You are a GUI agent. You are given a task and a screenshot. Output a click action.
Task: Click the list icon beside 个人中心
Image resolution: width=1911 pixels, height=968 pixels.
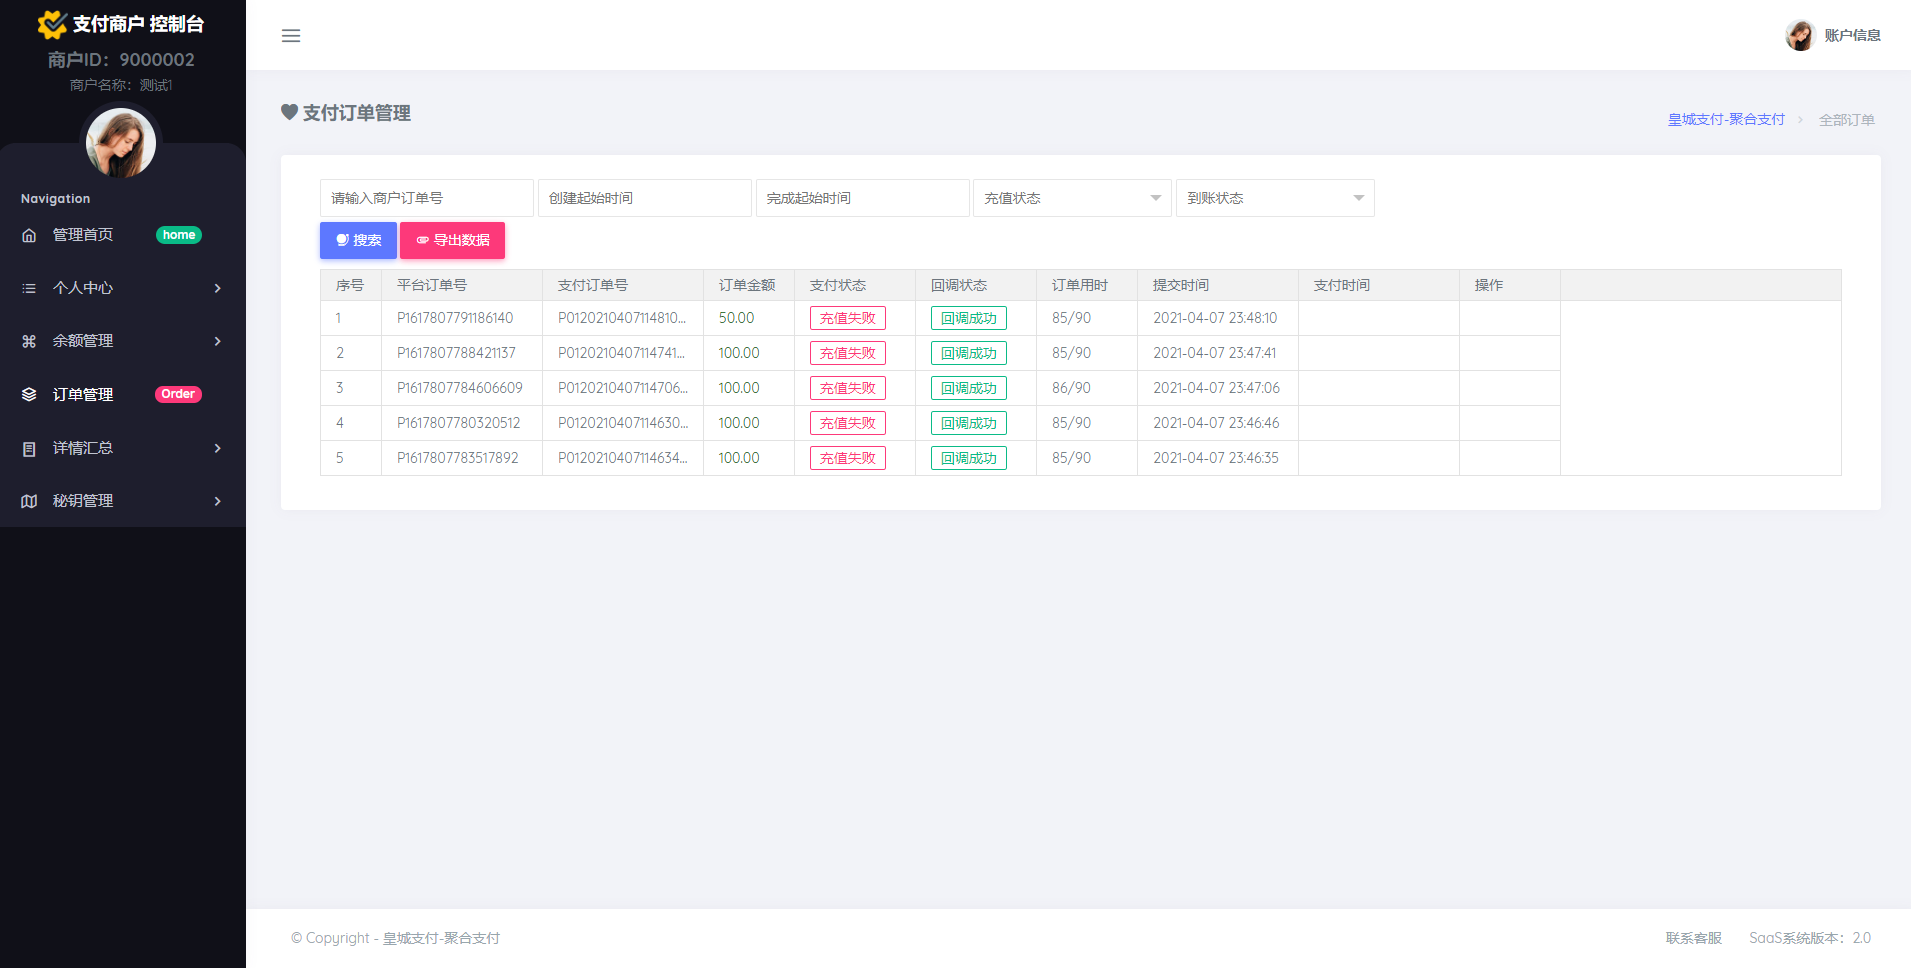click(29, 288)
